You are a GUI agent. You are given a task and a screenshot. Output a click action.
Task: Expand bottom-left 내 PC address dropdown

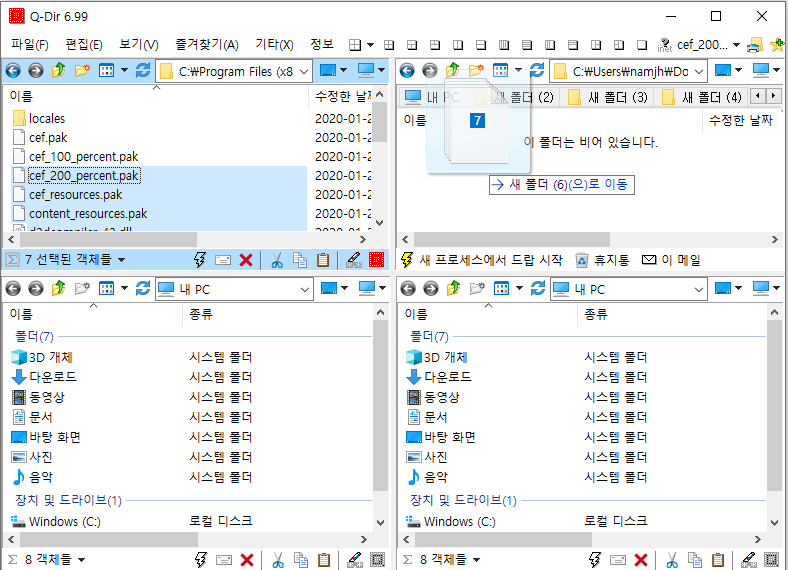(304, 290)
